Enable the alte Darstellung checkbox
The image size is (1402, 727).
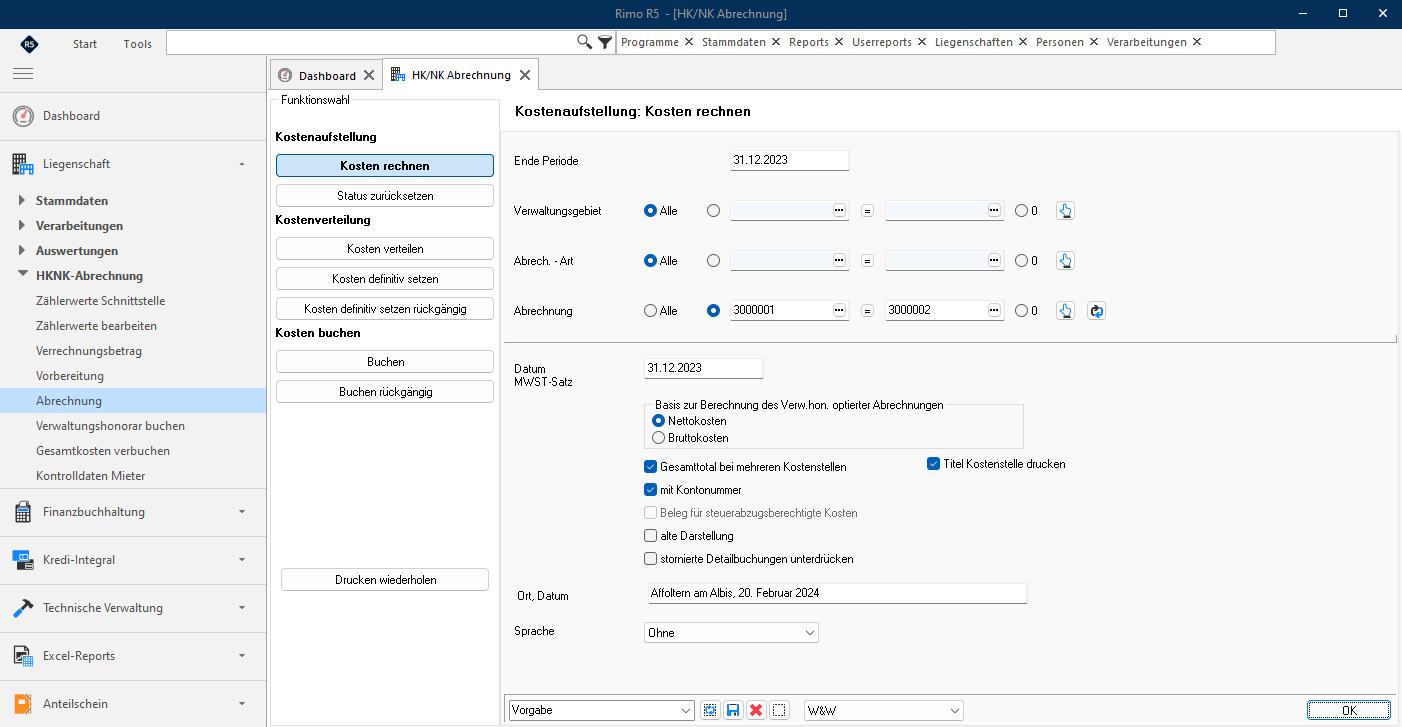click(x=651, y=536)
